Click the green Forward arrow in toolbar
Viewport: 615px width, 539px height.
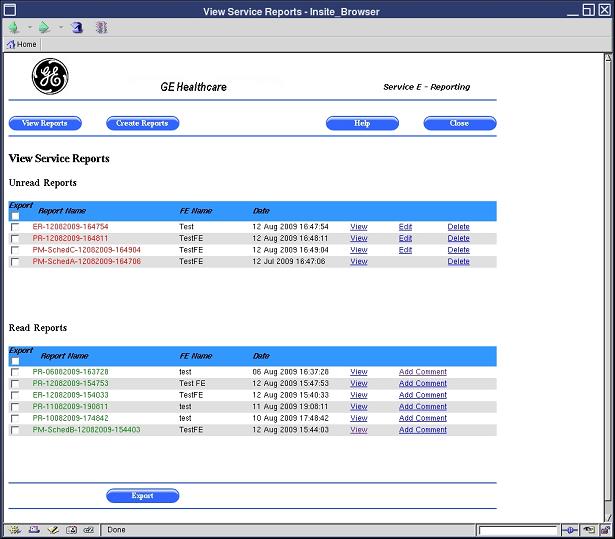(44, 28)
